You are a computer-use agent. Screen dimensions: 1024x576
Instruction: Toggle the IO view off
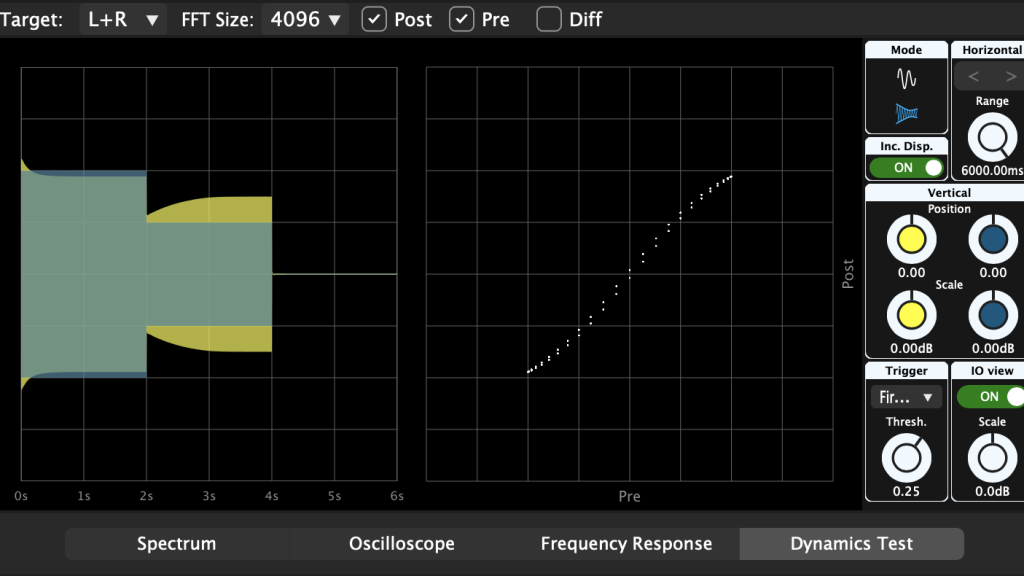pos(990,396)
